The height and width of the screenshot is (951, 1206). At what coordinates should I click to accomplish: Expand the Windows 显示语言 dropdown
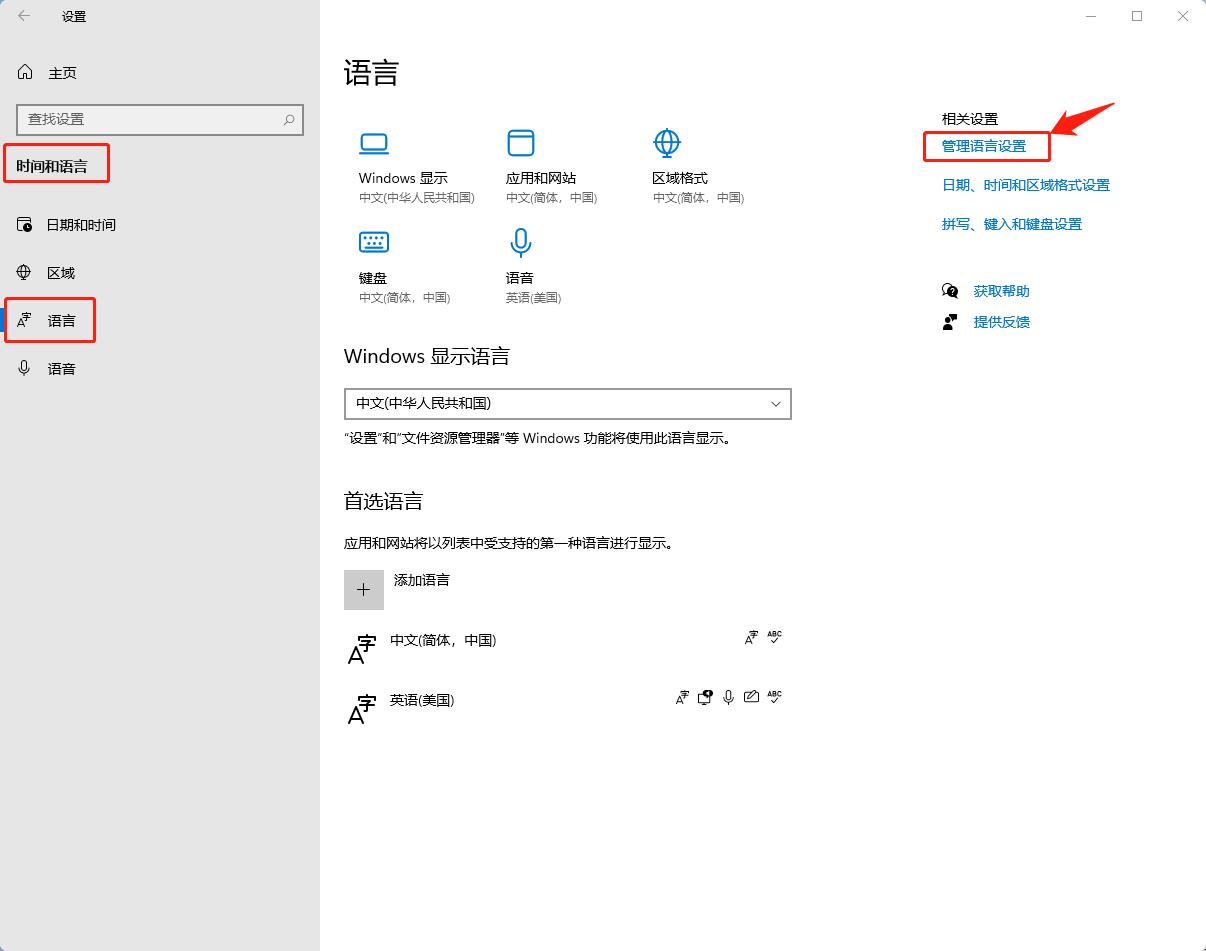(567, 403)
